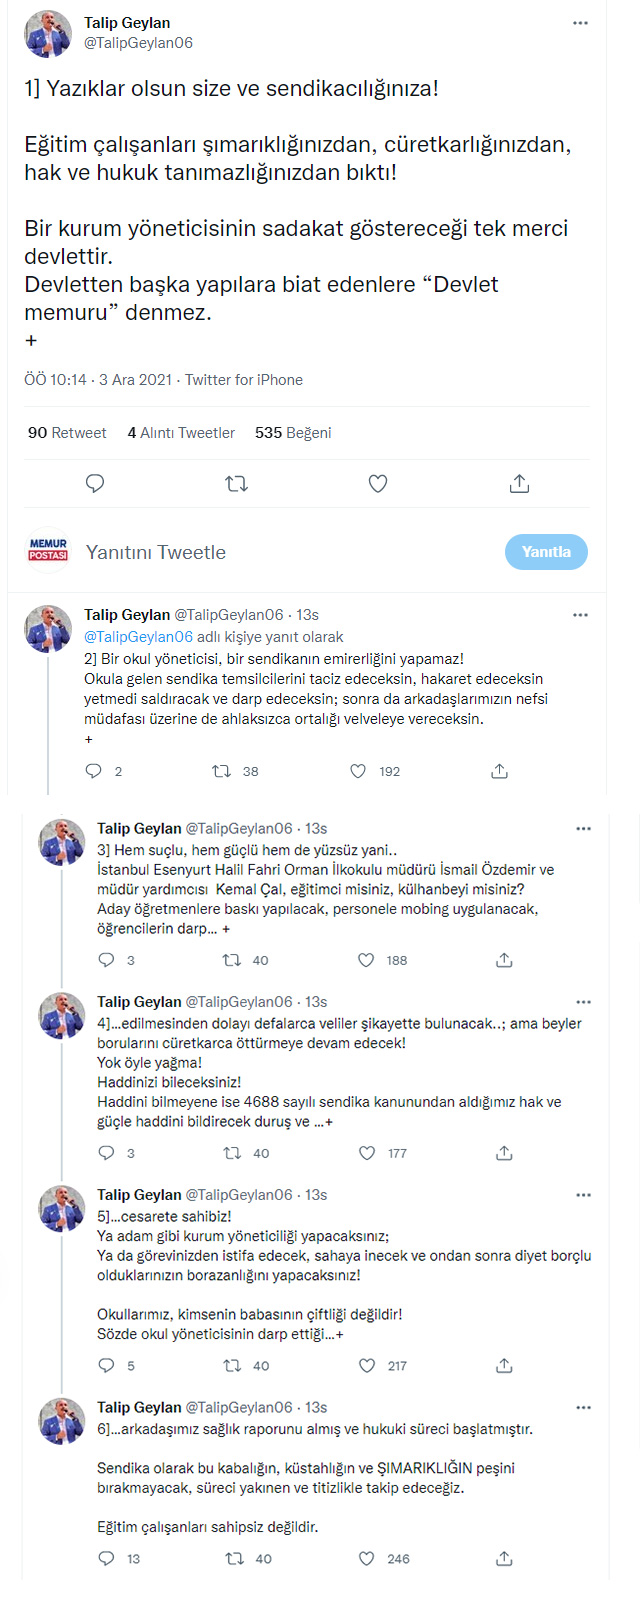Retweet the main tweet using retweet icon

[x=237, y=484]
